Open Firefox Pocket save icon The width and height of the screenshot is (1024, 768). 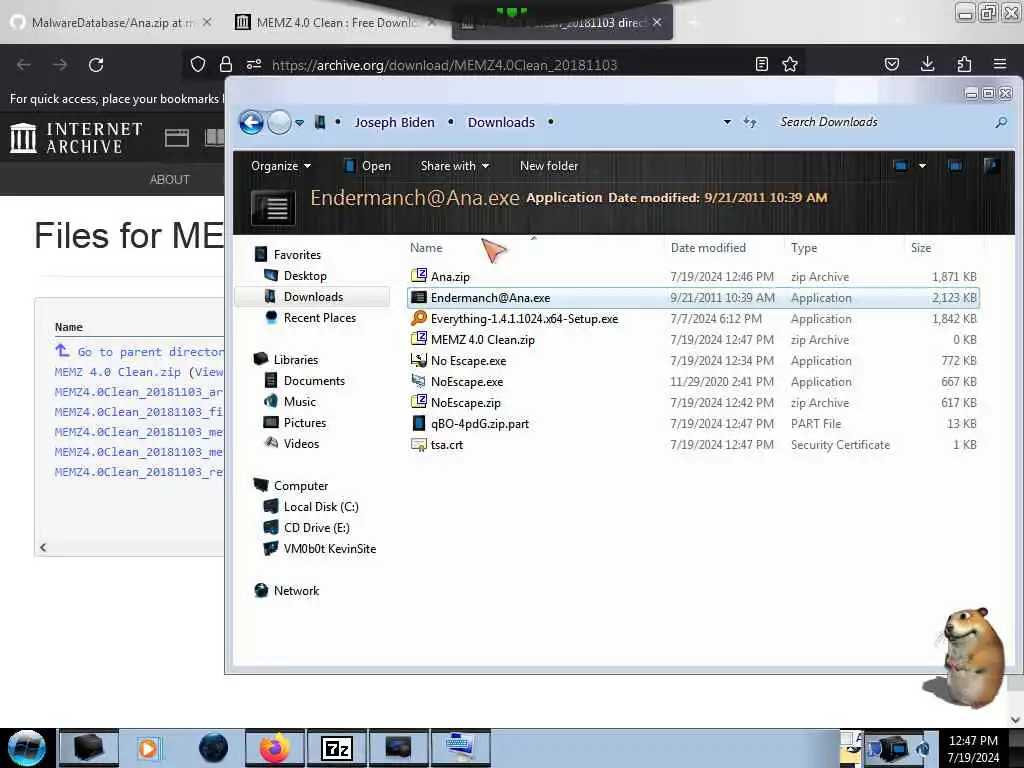pyautogui.click(x=892, y=64)
